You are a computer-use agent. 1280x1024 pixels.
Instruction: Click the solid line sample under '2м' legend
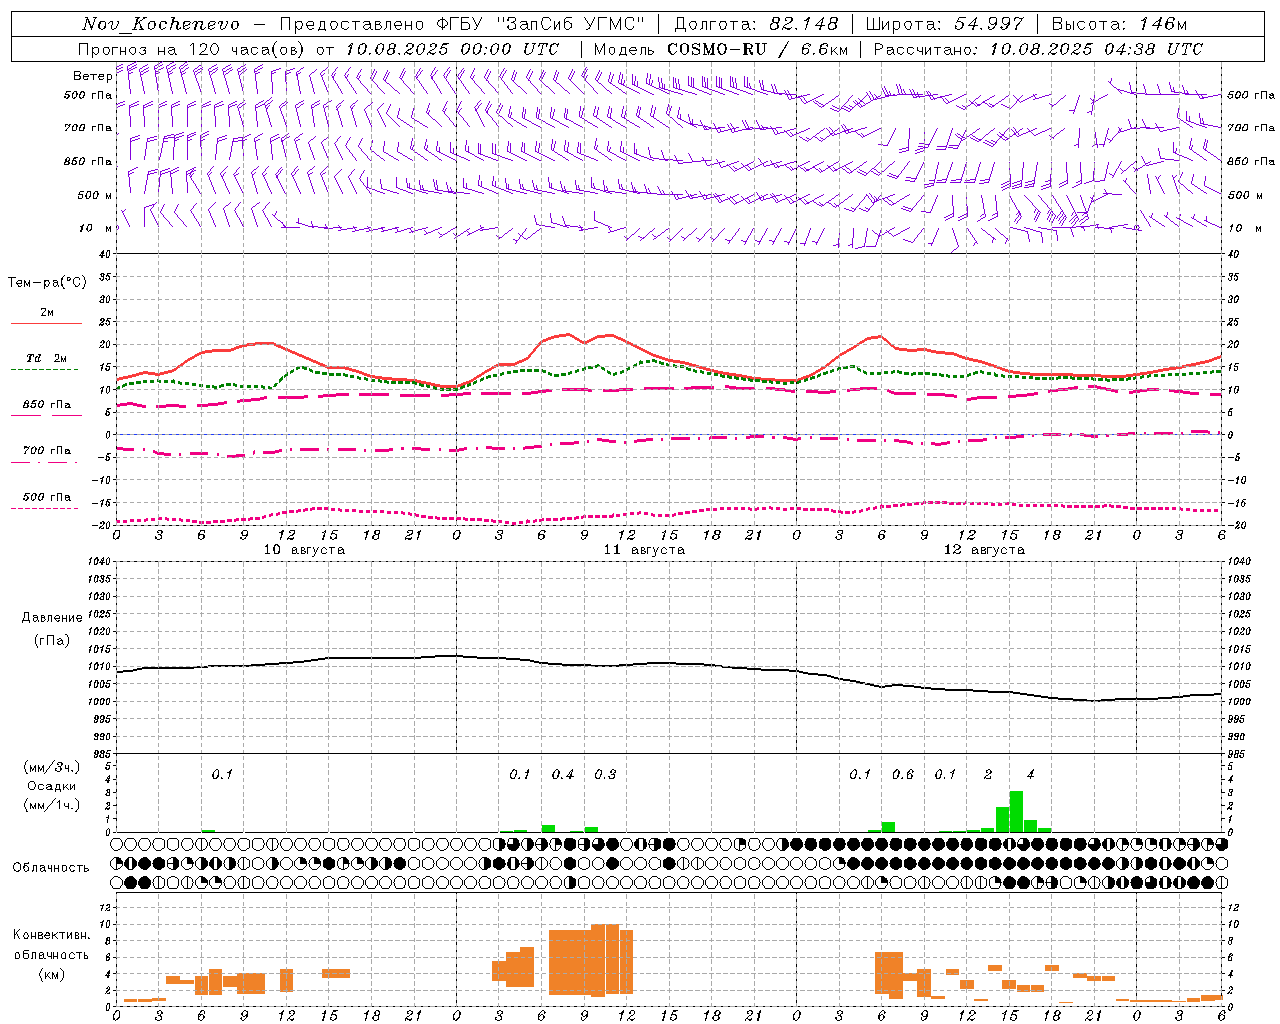click(46, 324)
